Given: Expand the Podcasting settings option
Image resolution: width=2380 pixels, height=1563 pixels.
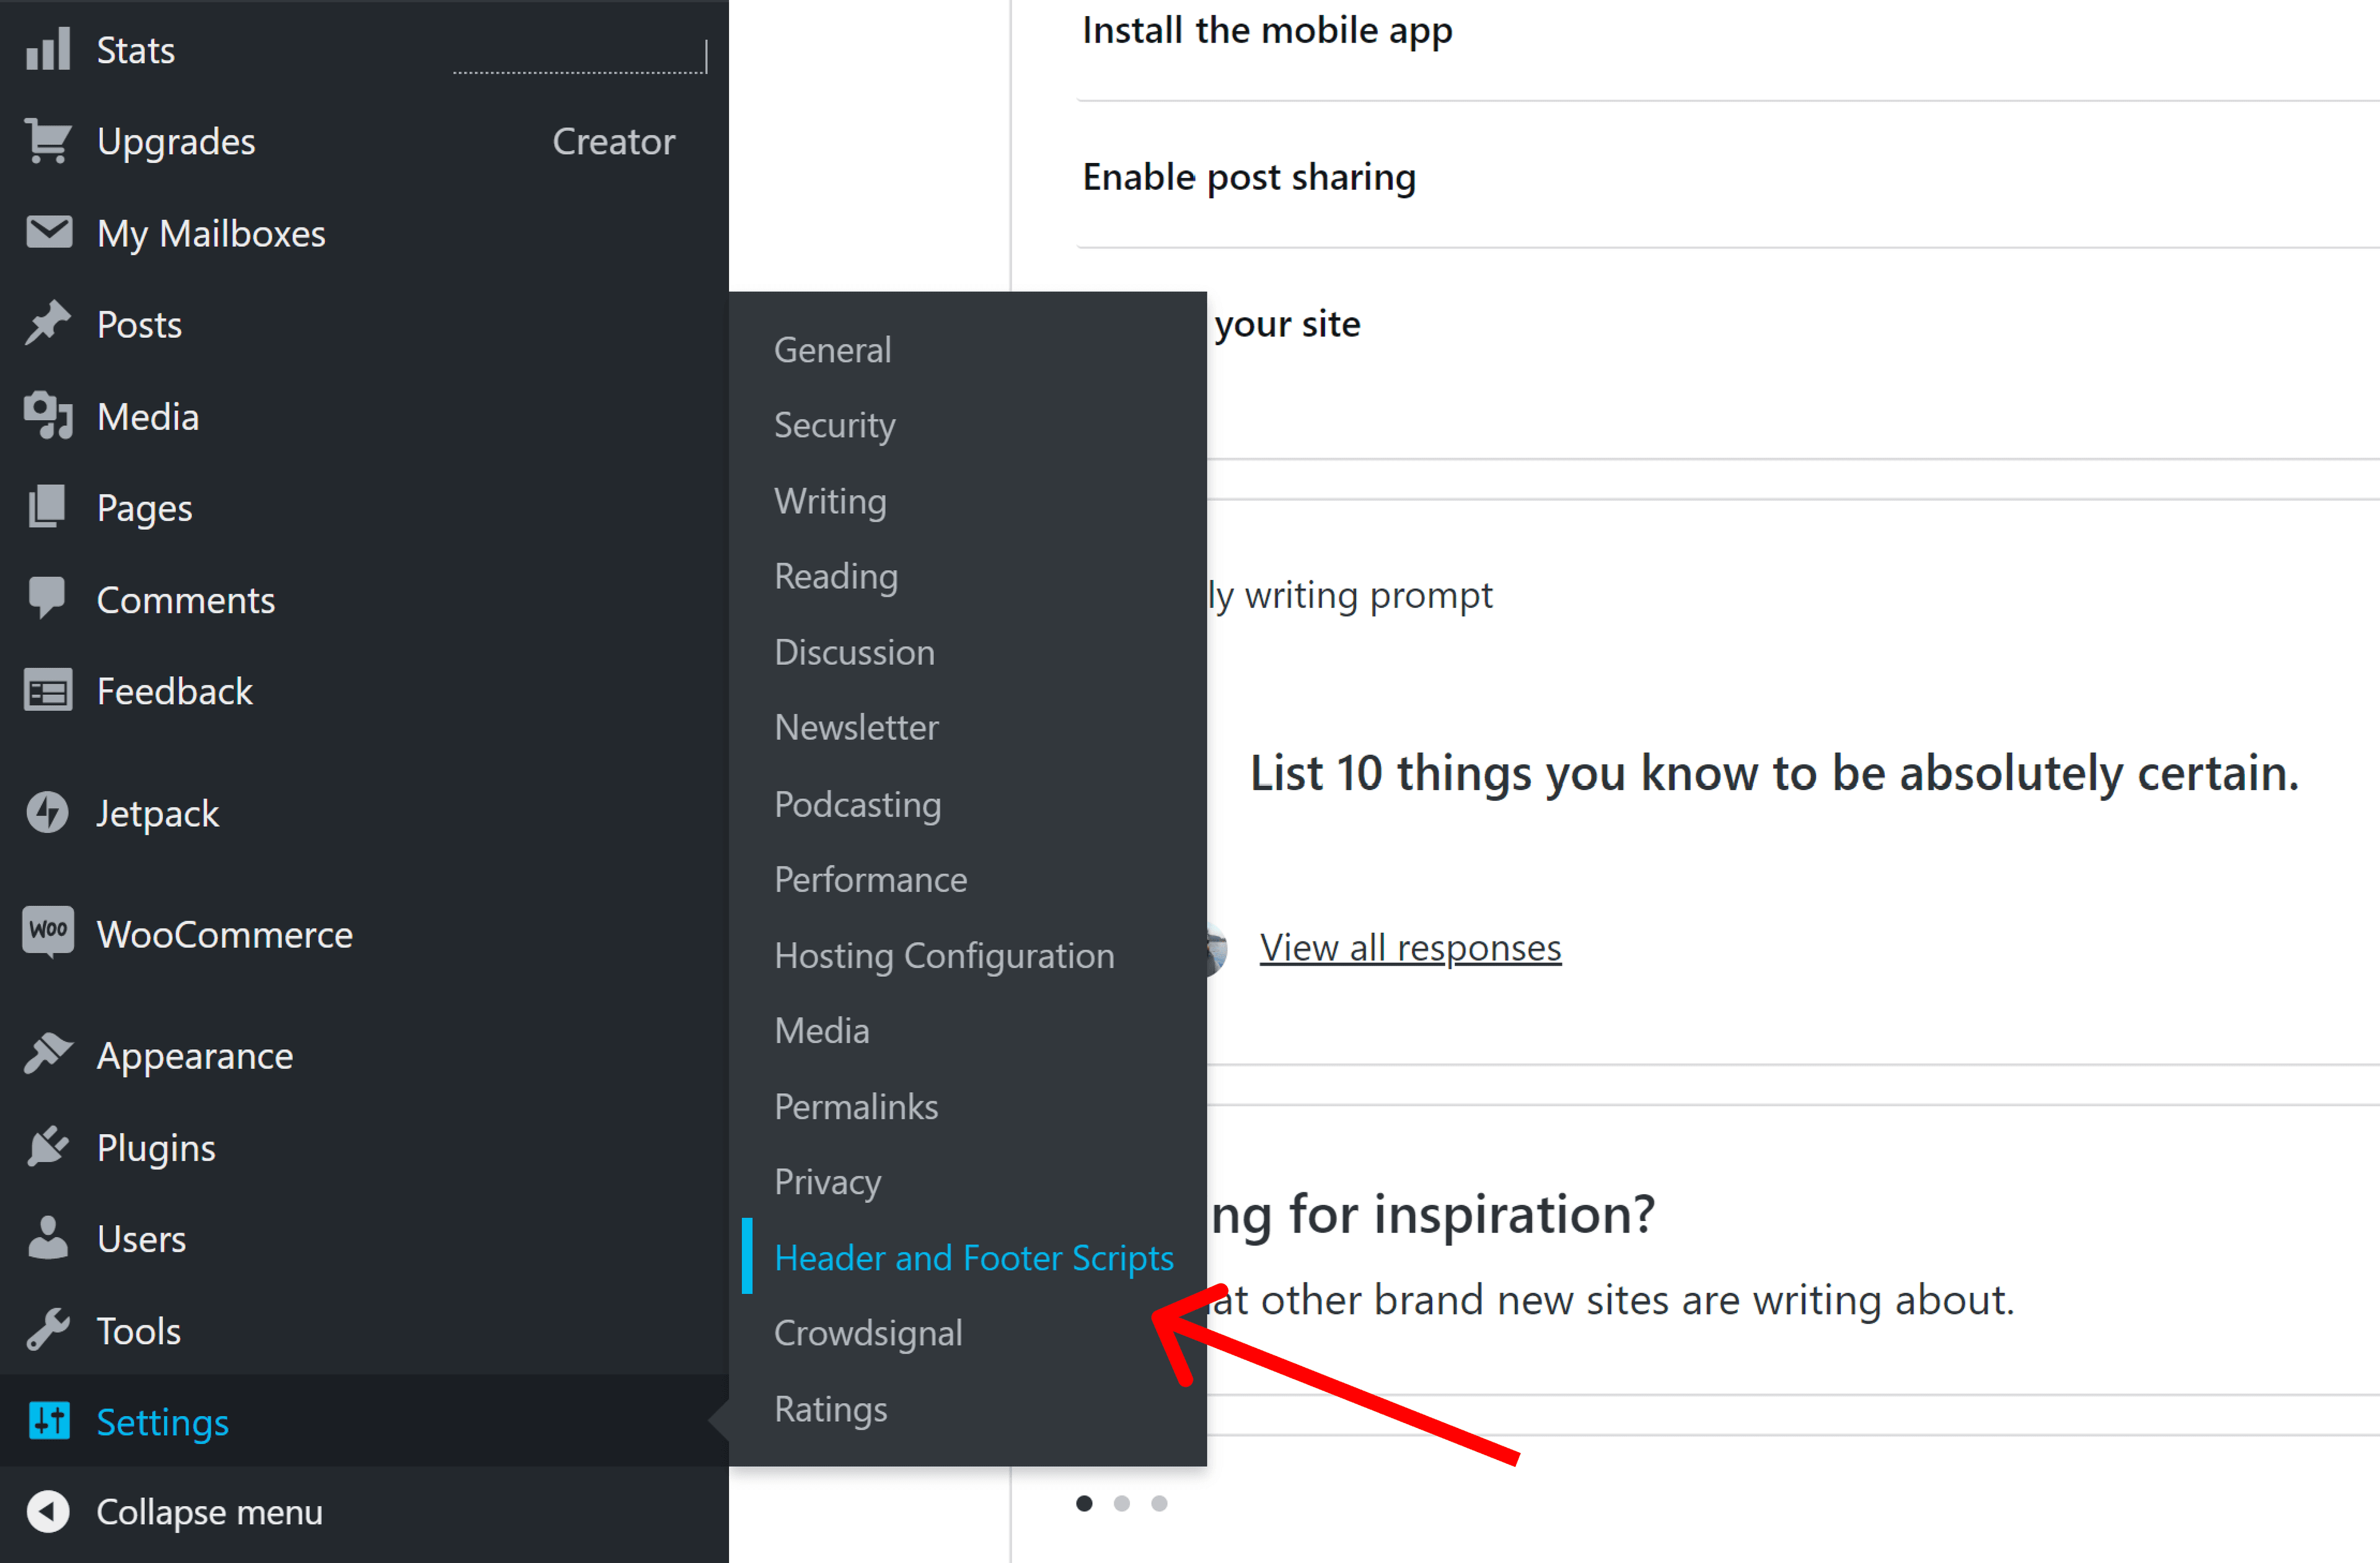Looking at the screenshot, I should (858, 804).
